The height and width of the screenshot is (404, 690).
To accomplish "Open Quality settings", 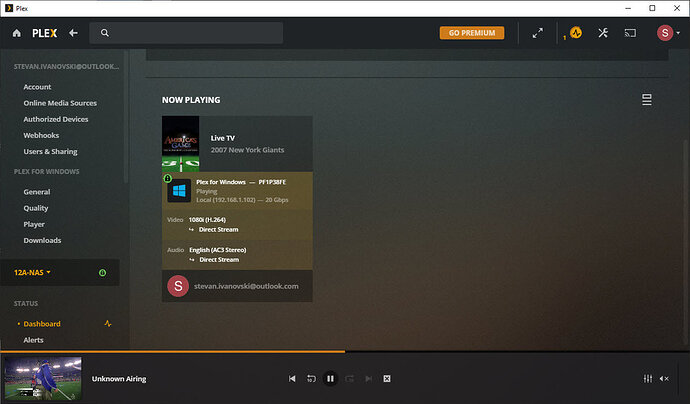I will tap(36, 208).
